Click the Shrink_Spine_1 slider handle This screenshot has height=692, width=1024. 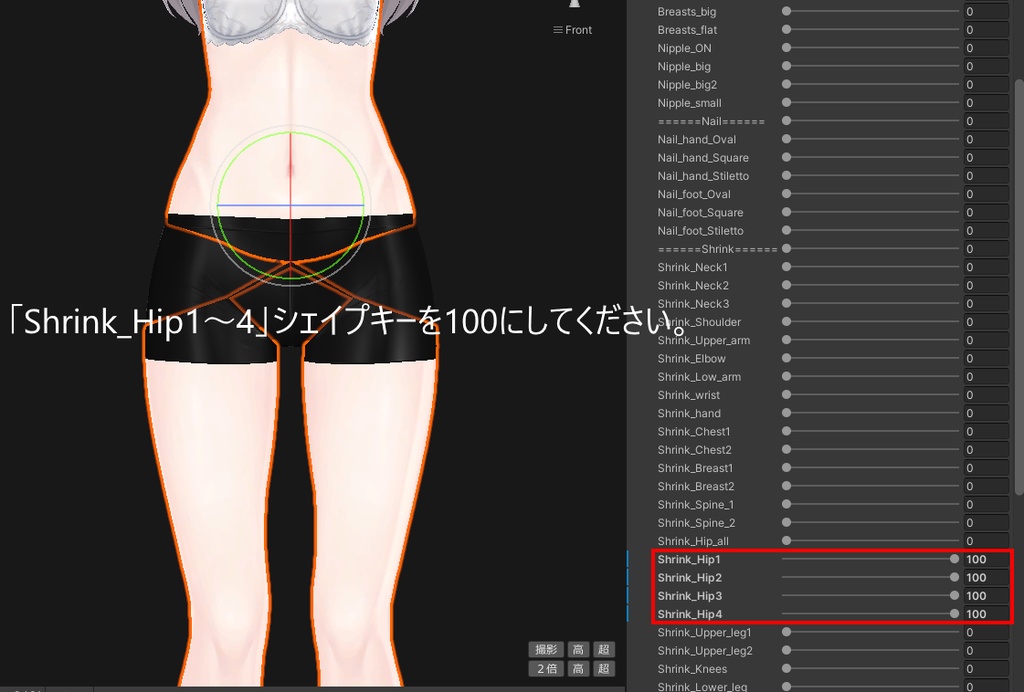point(786,505)
